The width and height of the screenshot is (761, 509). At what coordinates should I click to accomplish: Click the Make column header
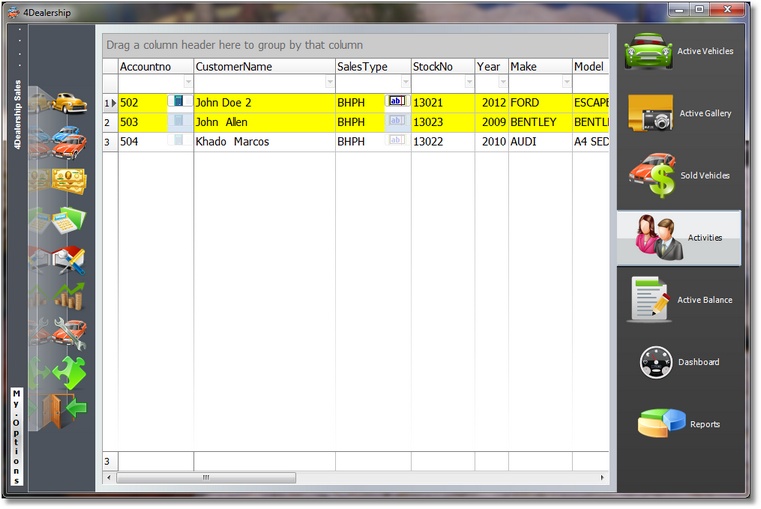click(x=538, y=66)
